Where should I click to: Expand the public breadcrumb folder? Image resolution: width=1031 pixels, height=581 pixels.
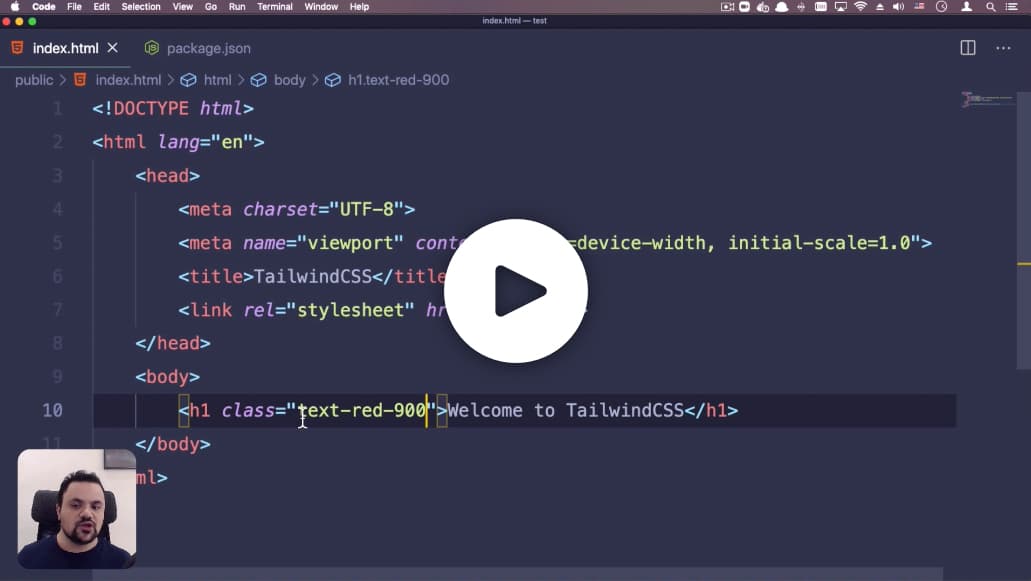[x=34, y=80]
